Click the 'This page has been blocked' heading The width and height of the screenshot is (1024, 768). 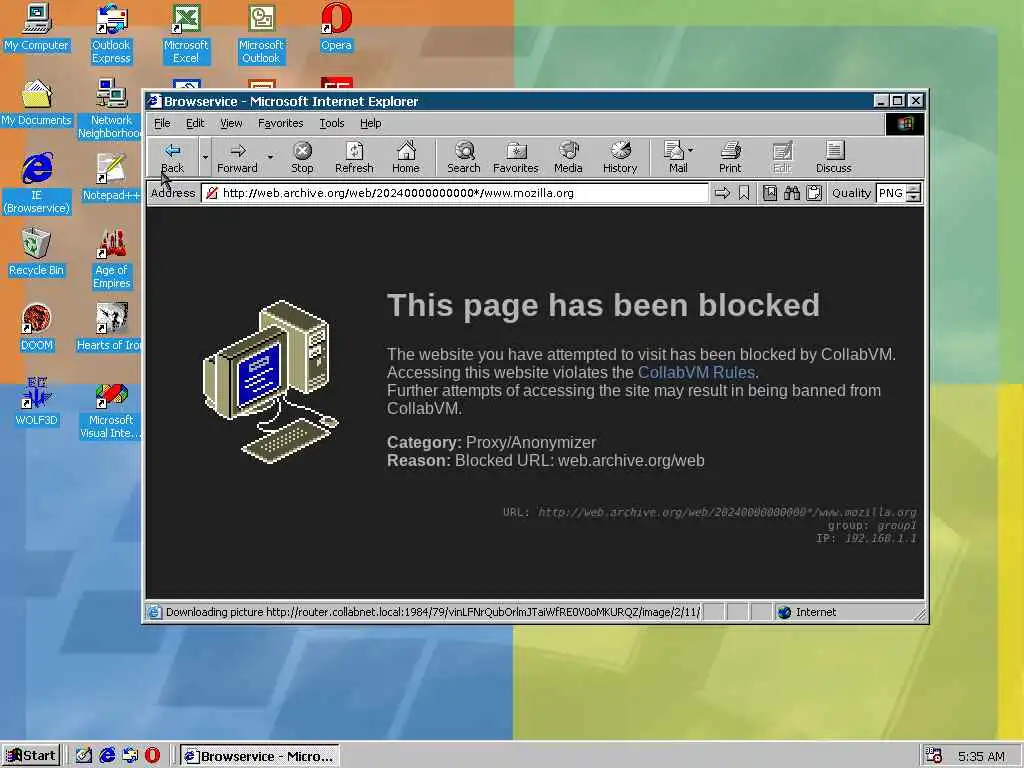point(603,305)
